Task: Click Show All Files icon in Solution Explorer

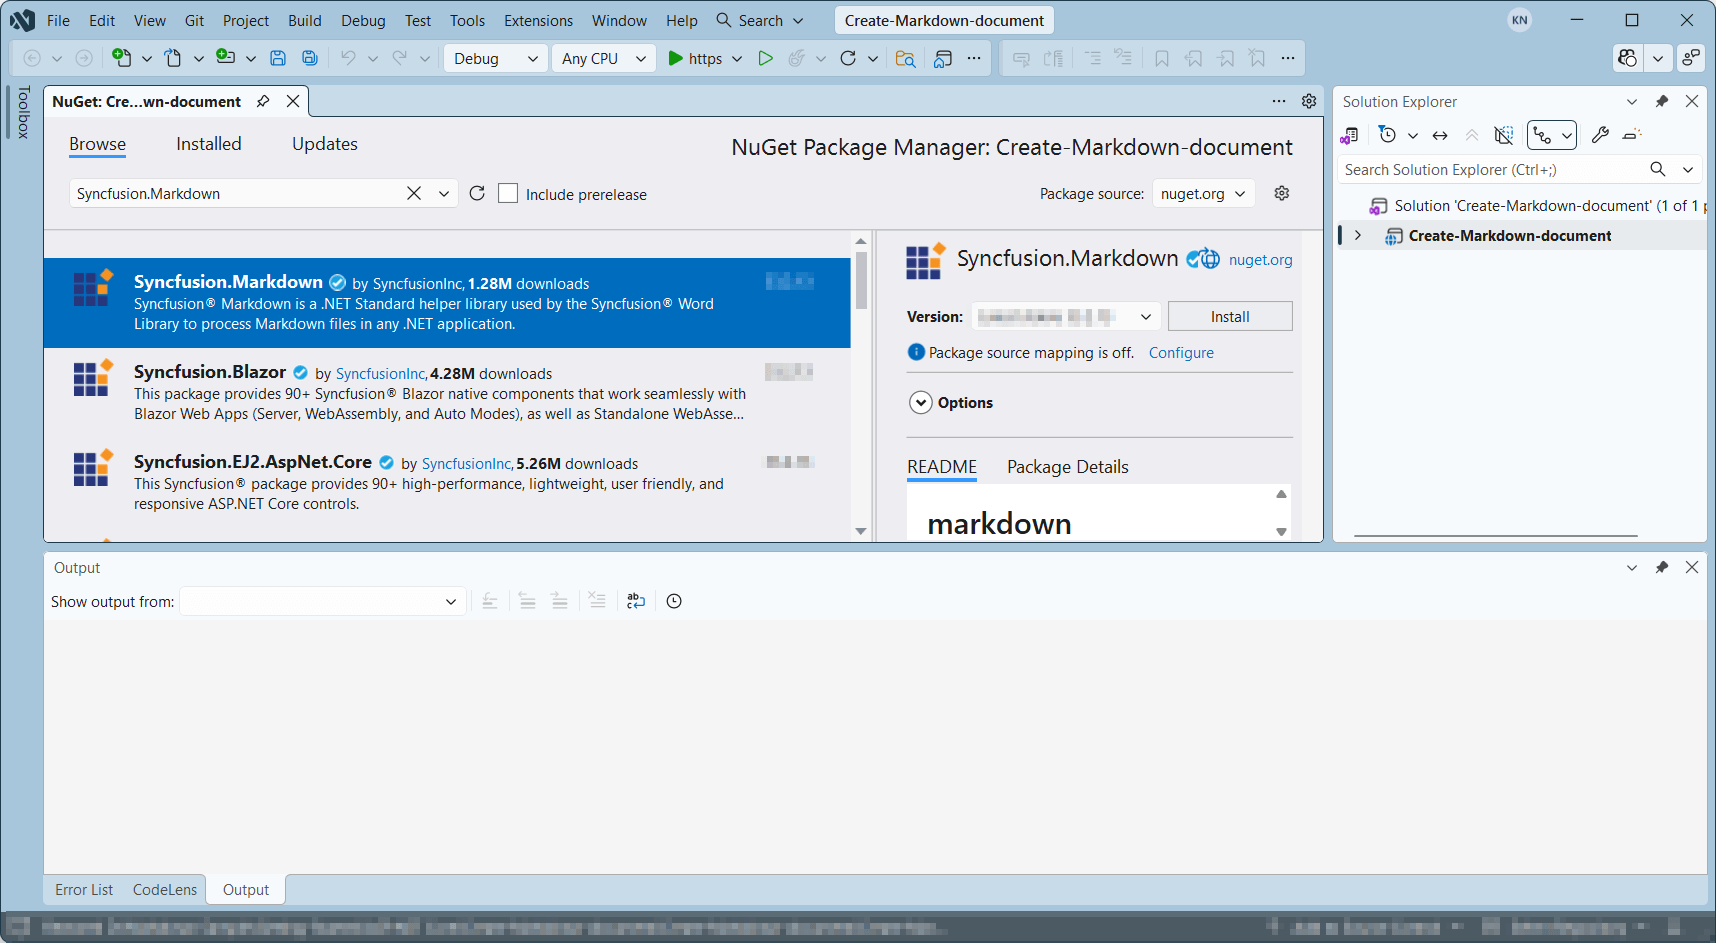Action: coord(1504,135)
